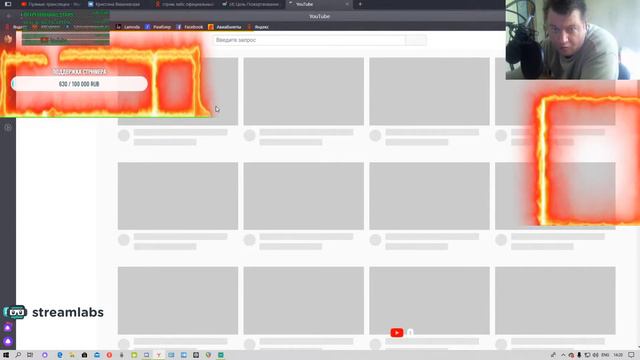The image size is (640, 360).
Task: Expand hidden system tray icons chevron
Action: [x=563, y=355]
